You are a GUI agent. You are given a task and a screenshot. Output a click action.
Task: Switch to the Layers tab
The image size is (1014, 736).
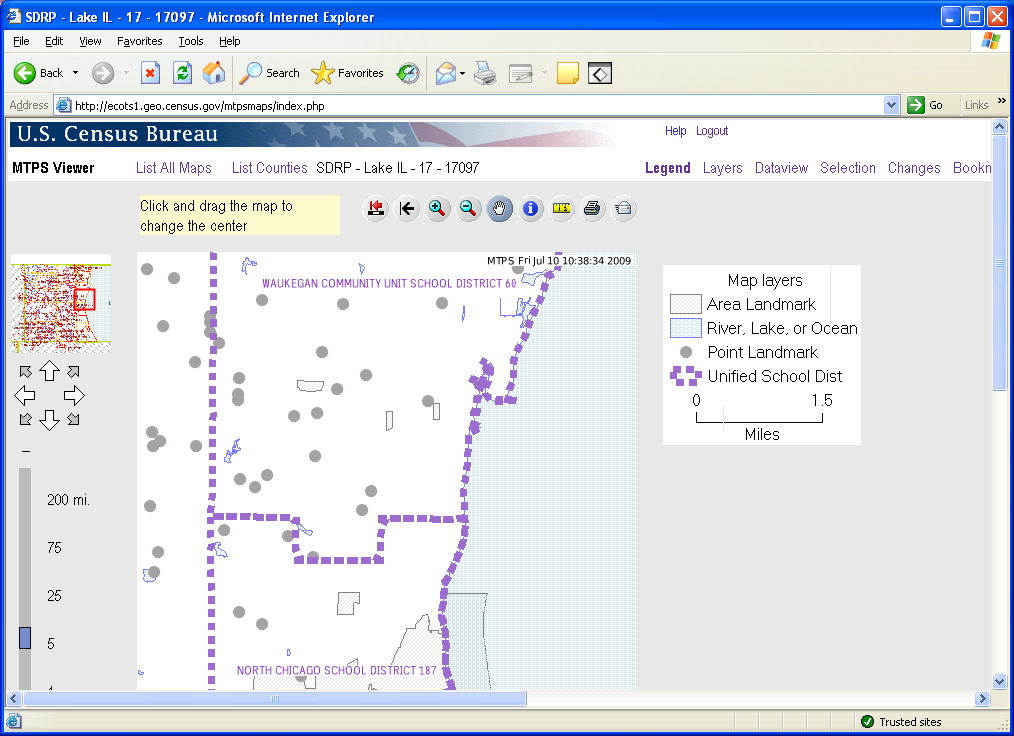coord(722,168)
